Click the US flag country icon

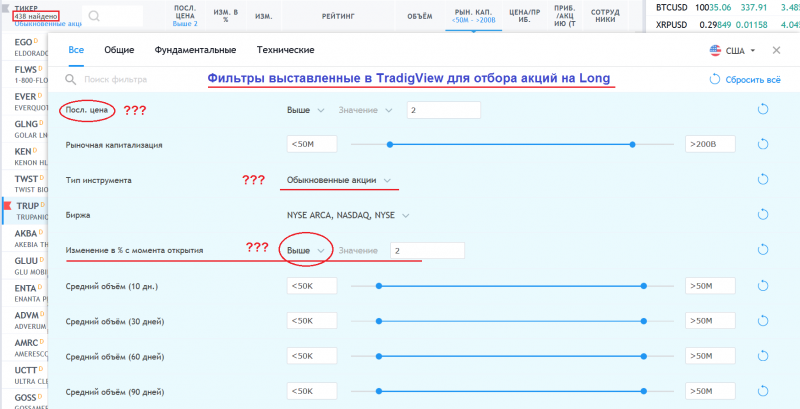[x=715, y=50]
